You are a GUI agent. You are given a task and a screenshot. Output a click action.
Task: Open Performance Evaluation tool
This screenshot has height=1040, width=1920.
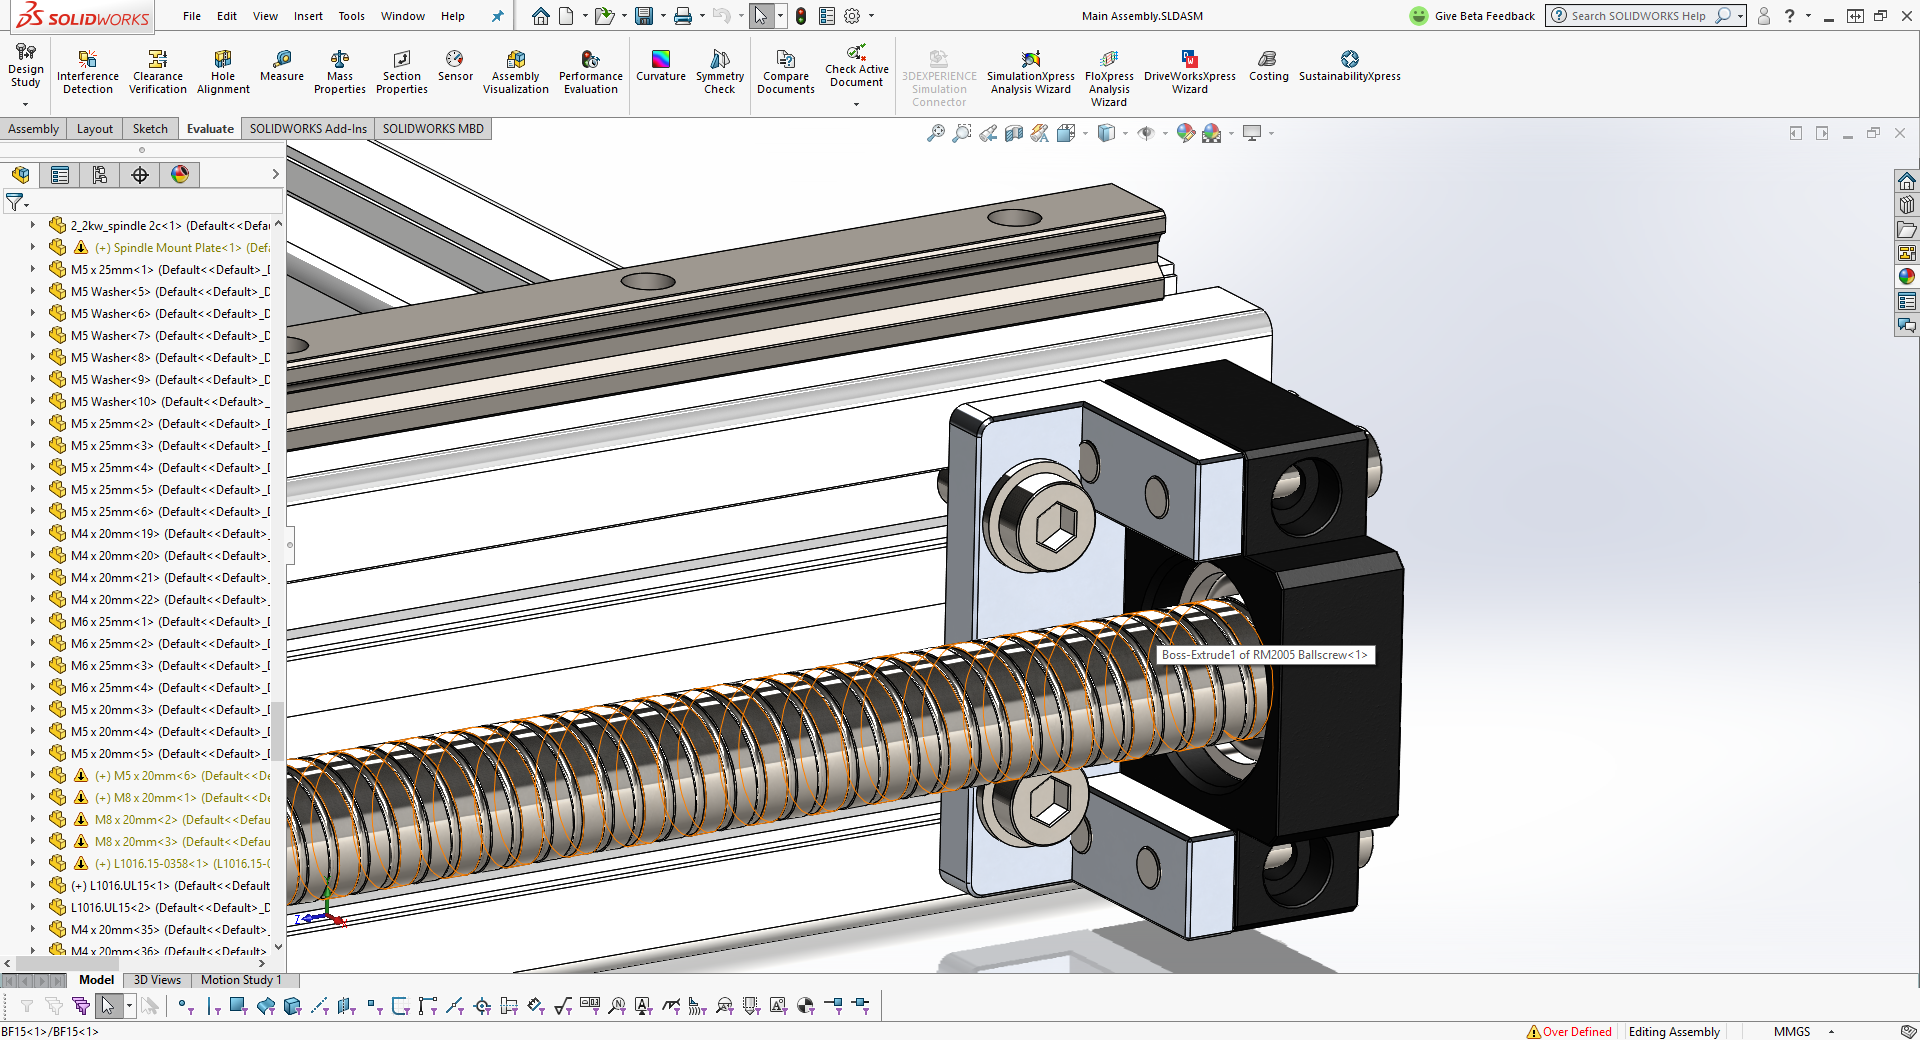[590, 70]
